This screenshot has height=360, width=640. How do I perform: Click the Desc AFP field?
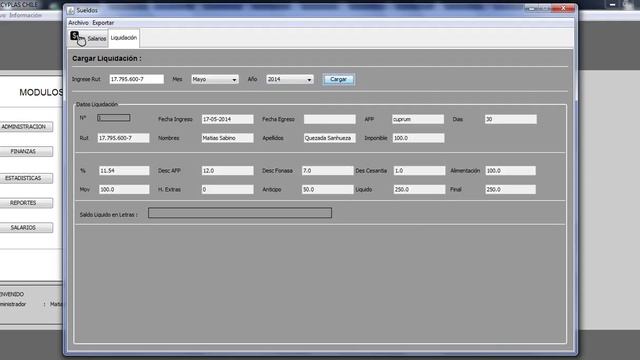pyautogui.click(x=227, y=171)
